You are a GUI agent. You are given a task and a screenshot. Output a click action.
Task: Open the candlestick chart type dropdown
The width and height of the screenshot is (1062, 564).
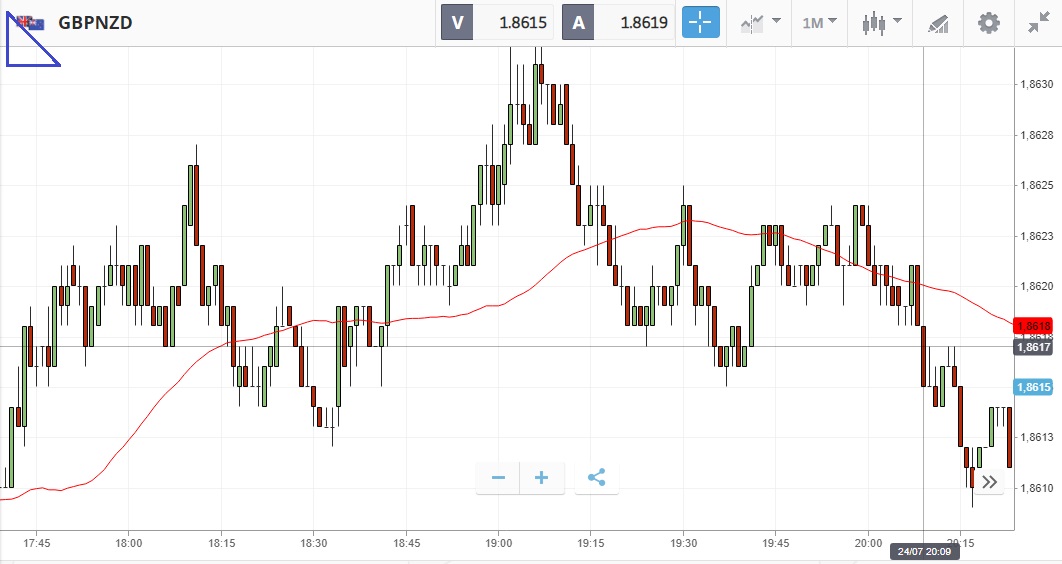click(x=881, y=23)
